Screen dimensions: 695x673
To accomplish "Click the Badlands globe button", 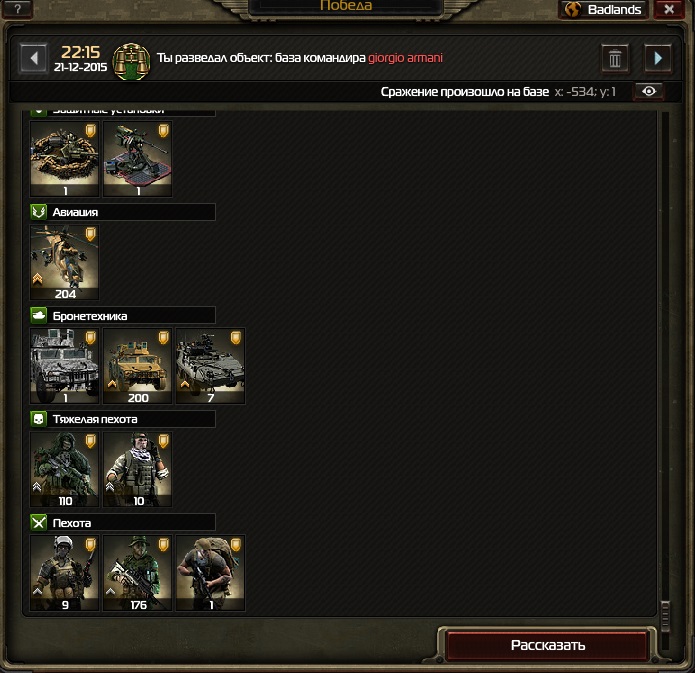I will [605, 9].
